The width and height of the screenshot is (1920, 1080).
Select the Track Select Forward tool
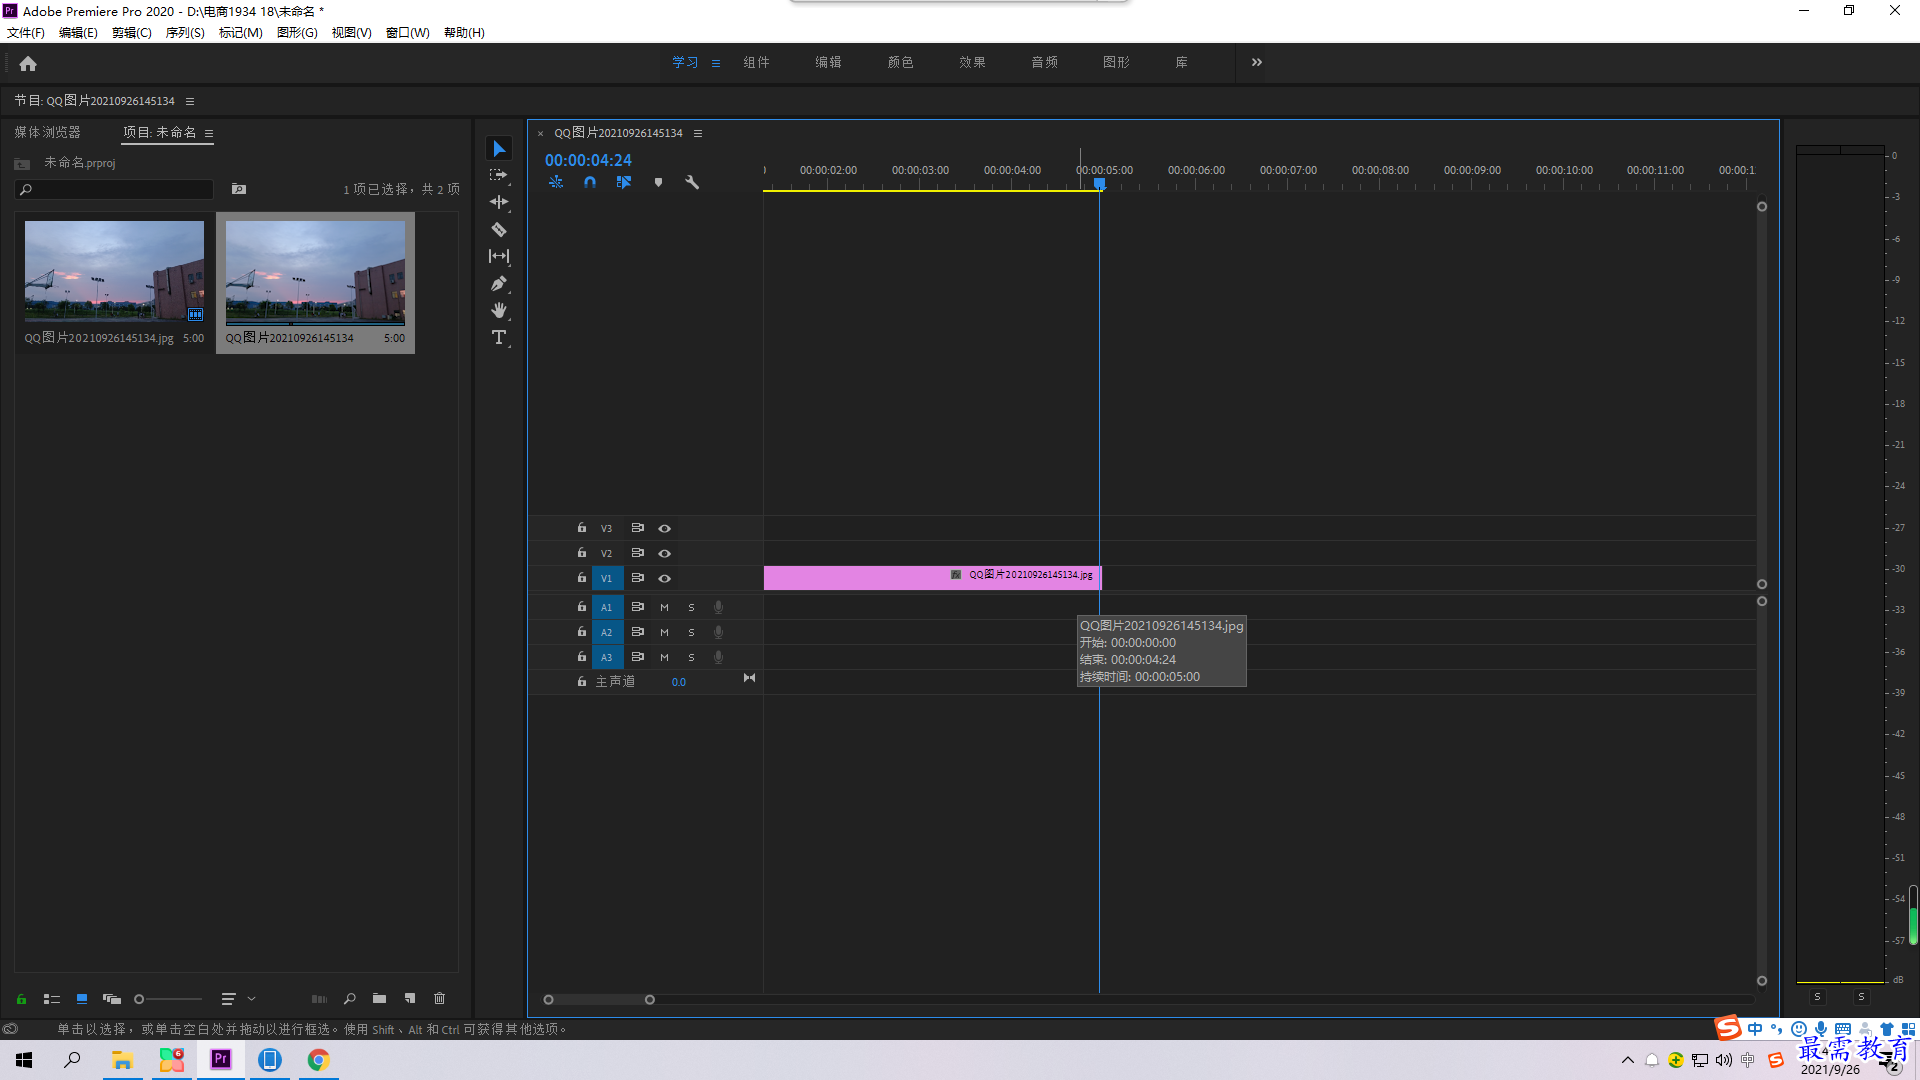(499, 175)
